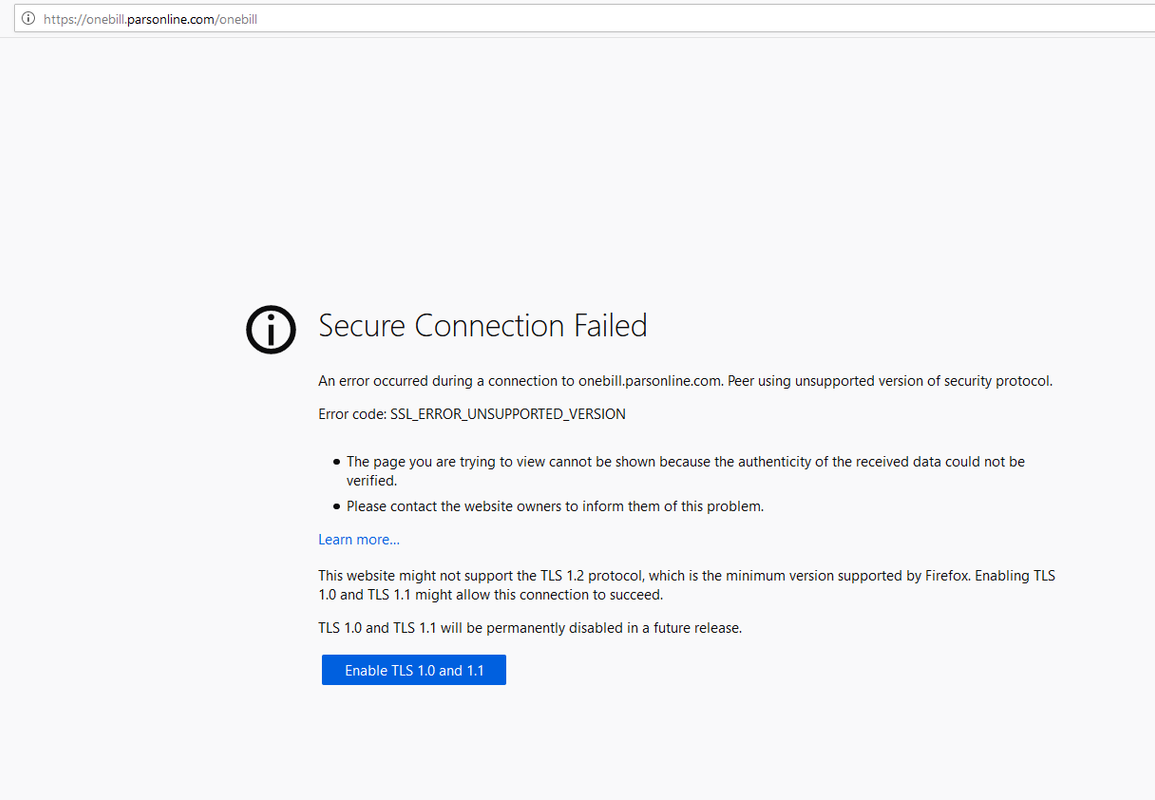Image resolution: width=1155 pixels, height=800 pixels.
Task: Click the first bullet point marker
Action: [337, 462]
